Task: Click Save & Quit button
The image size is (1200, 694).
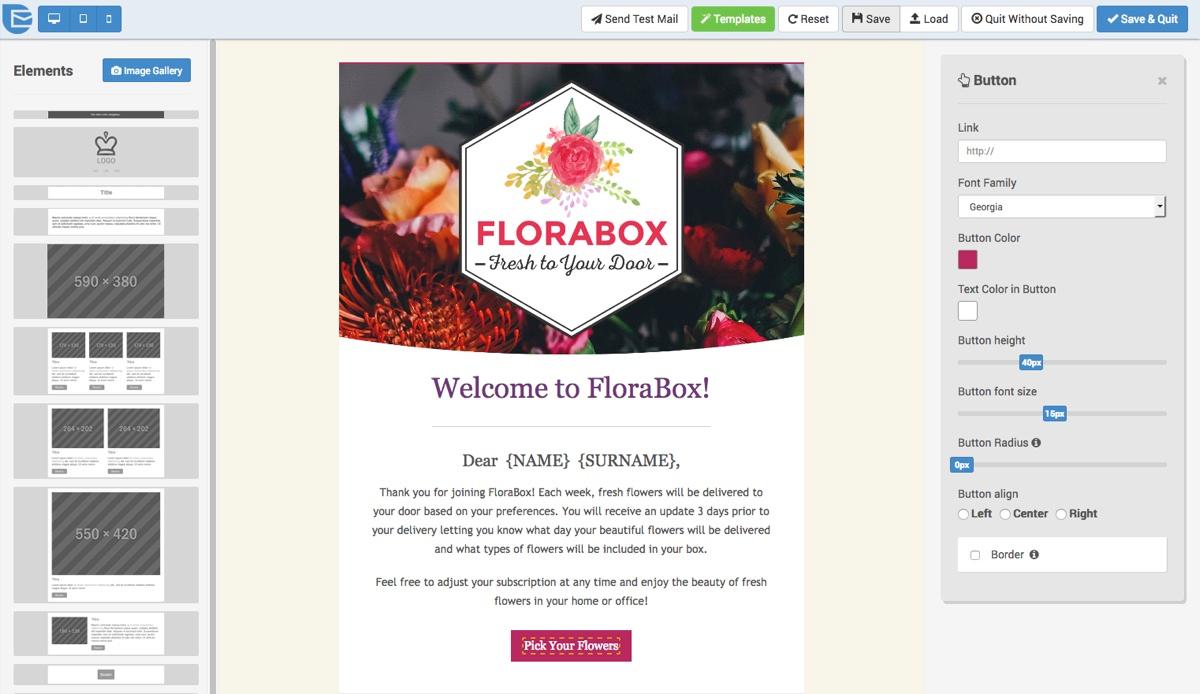Action: click(1142, 19)
